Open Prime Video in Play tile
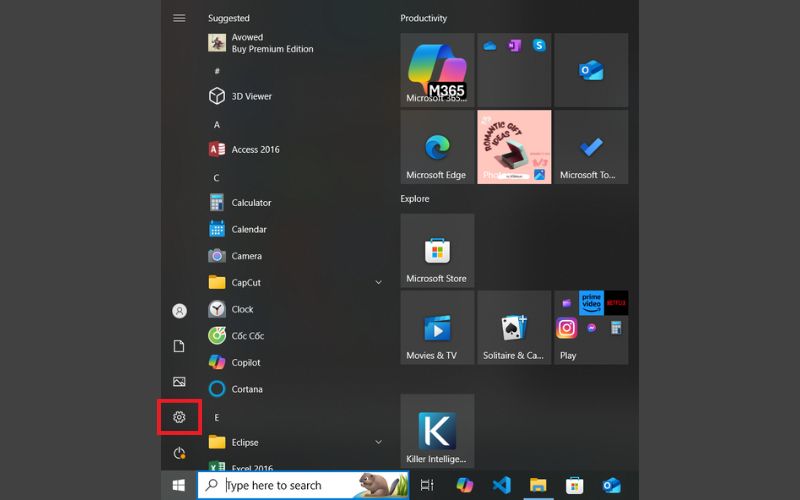 (x=591, y=303)
